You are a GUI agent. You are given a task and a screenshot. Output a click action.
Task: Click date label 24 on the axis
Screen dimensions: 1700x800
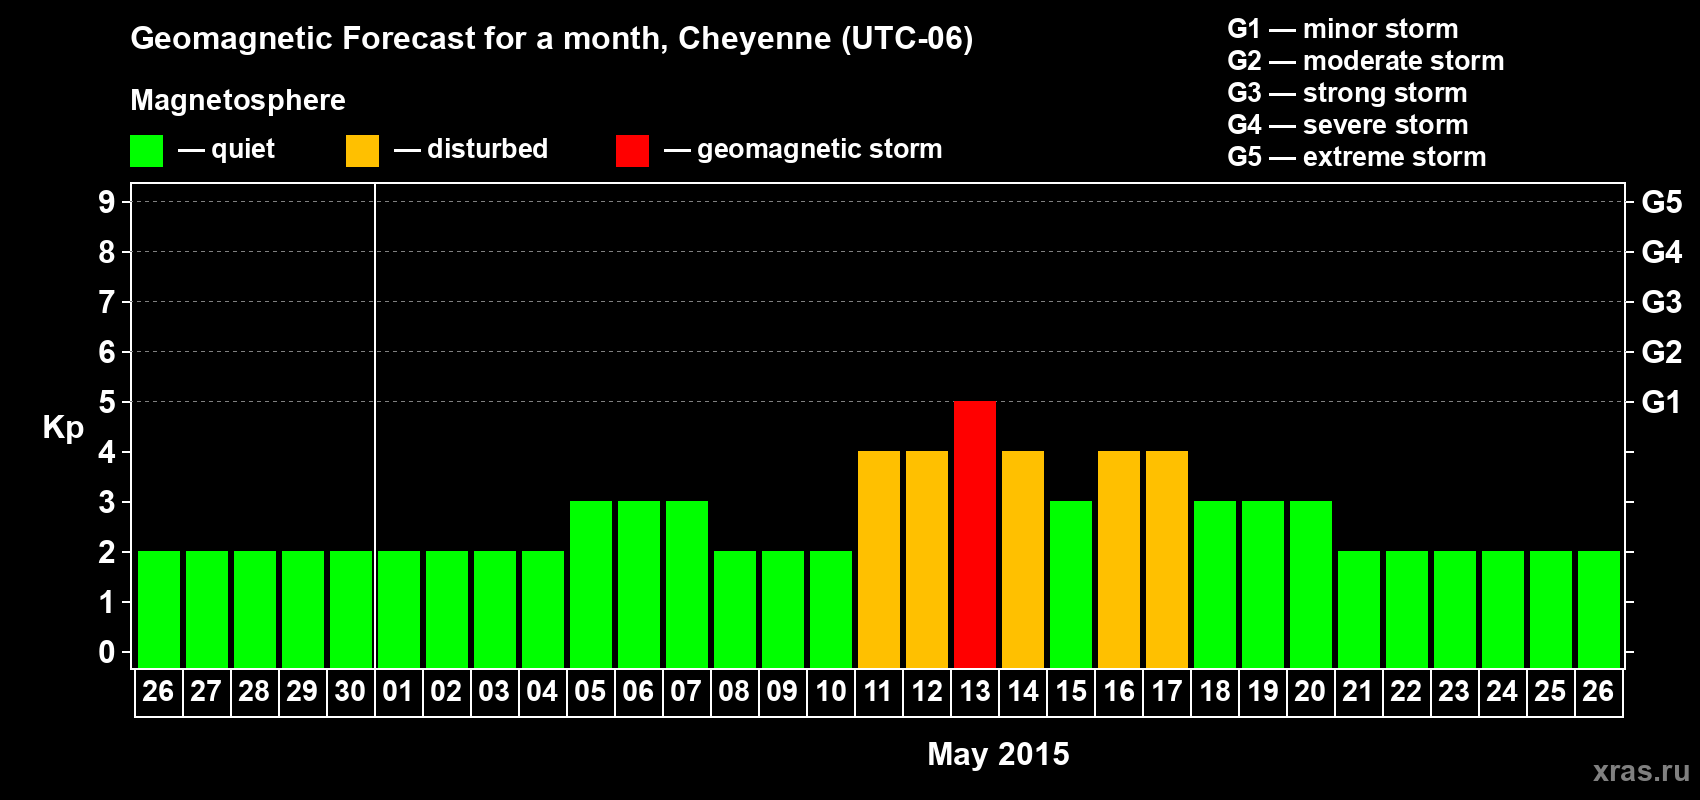click(x=1503, y=692)
